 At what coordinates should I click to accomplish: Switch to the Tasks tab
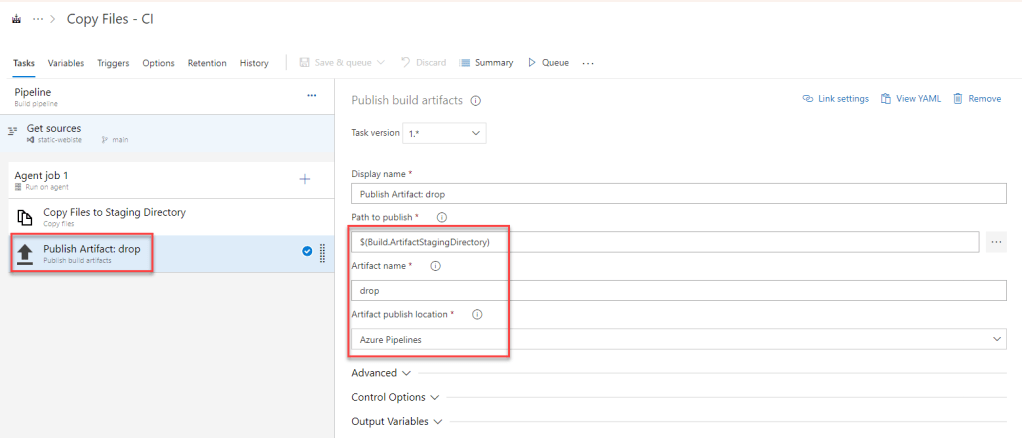[x=23, y=63]
